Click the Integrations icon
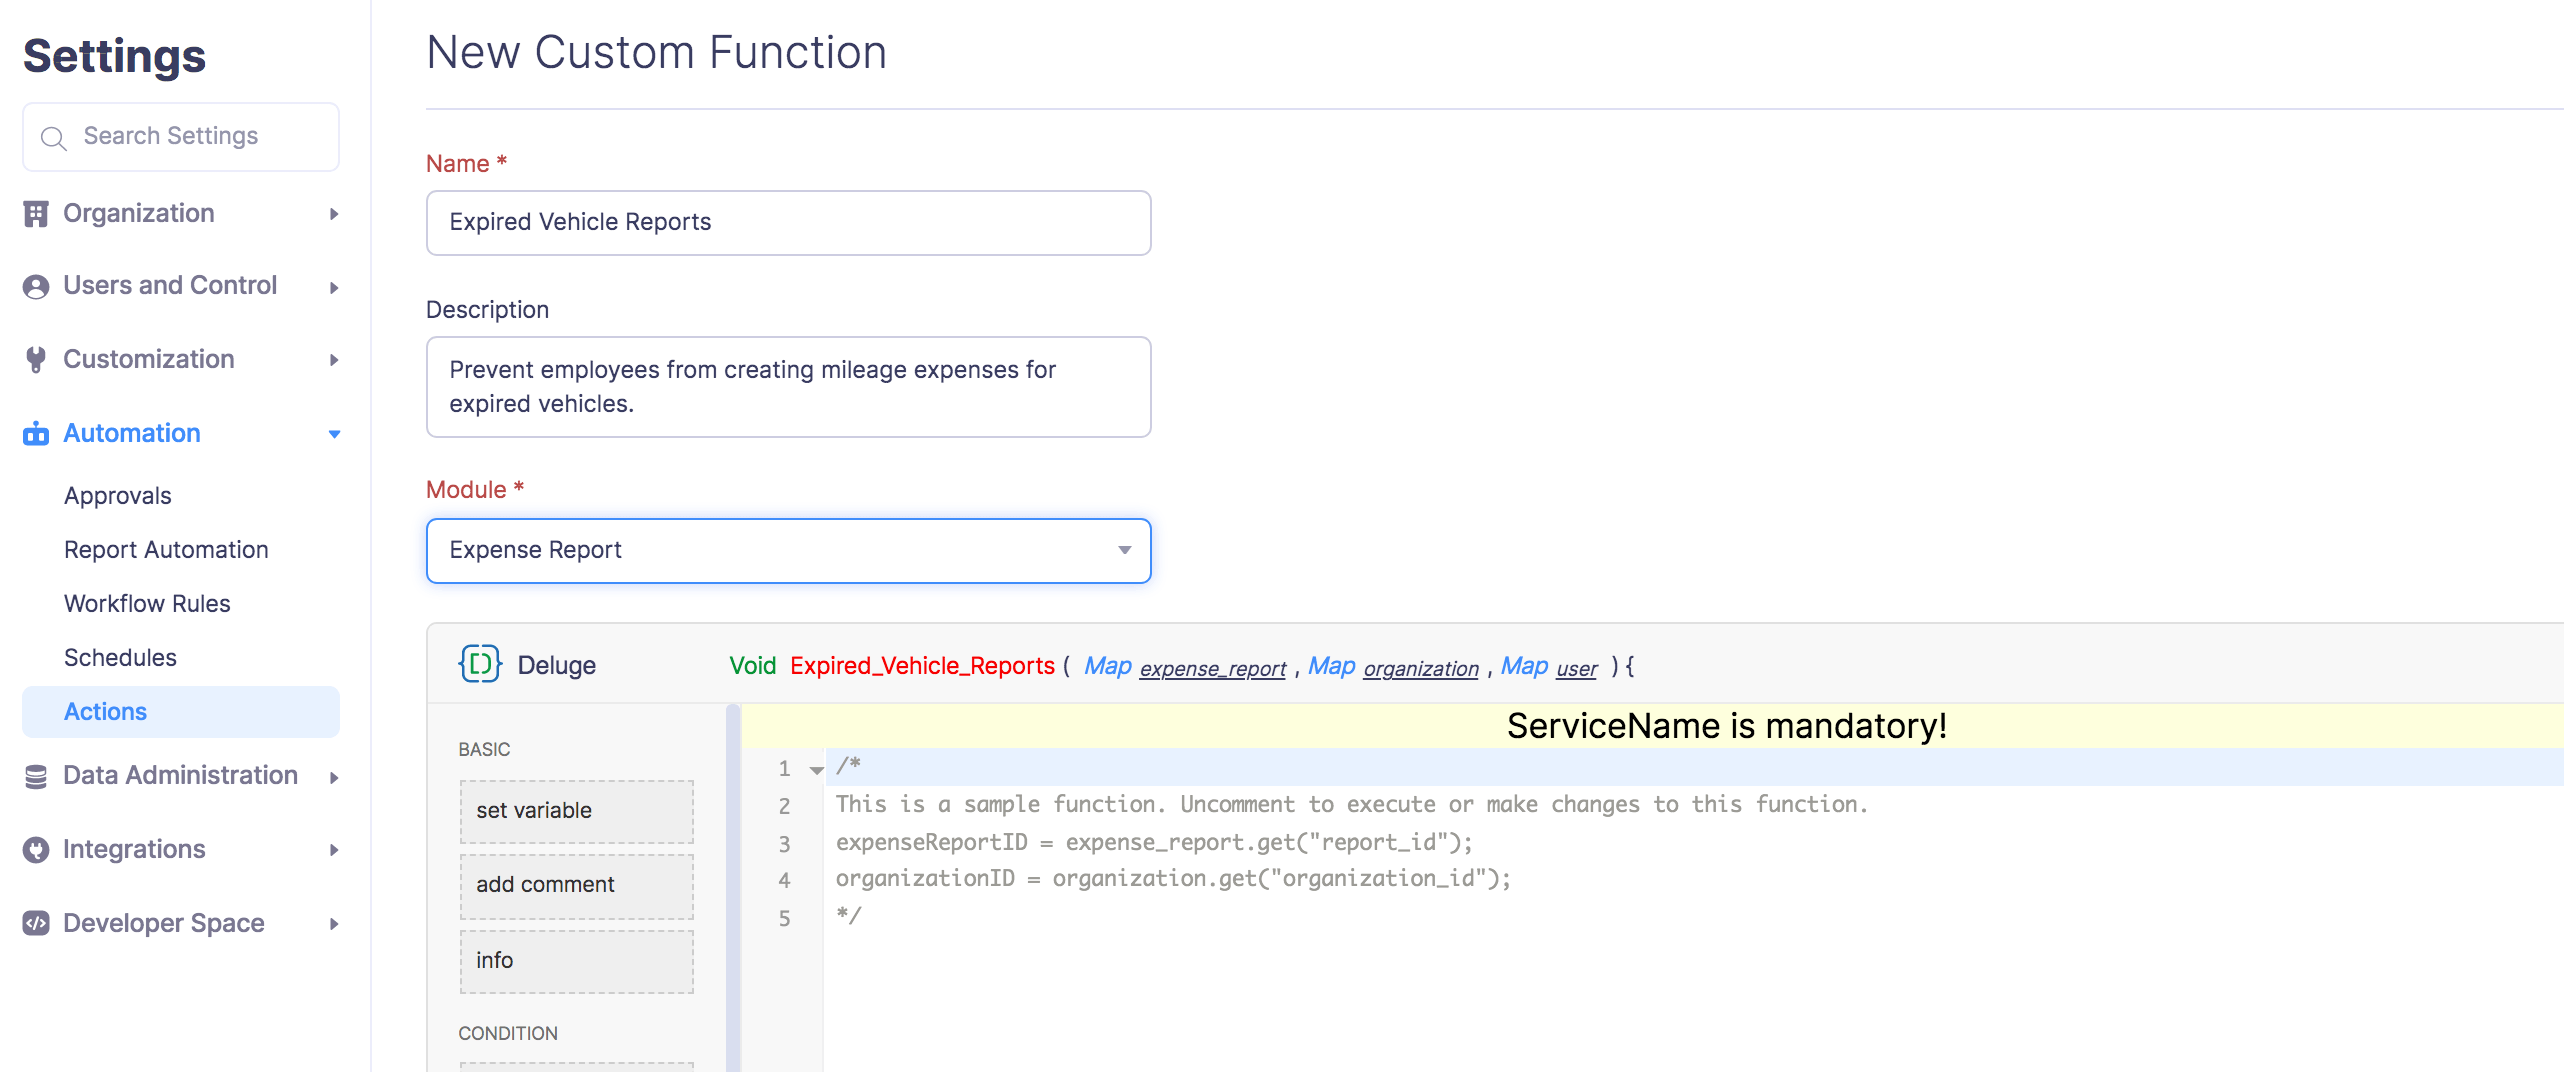 click(36, 849)
